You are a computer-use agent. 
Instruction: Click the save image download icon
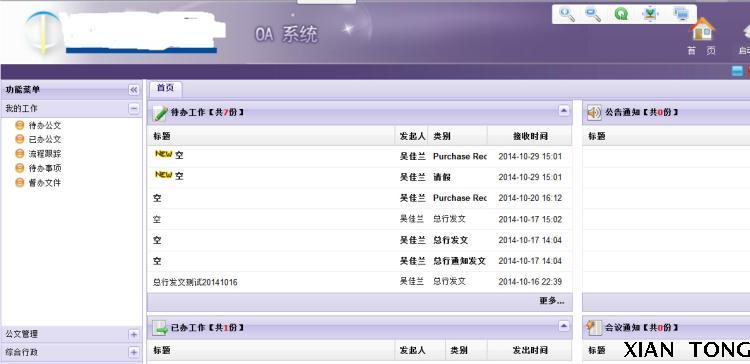coord(650,14)
